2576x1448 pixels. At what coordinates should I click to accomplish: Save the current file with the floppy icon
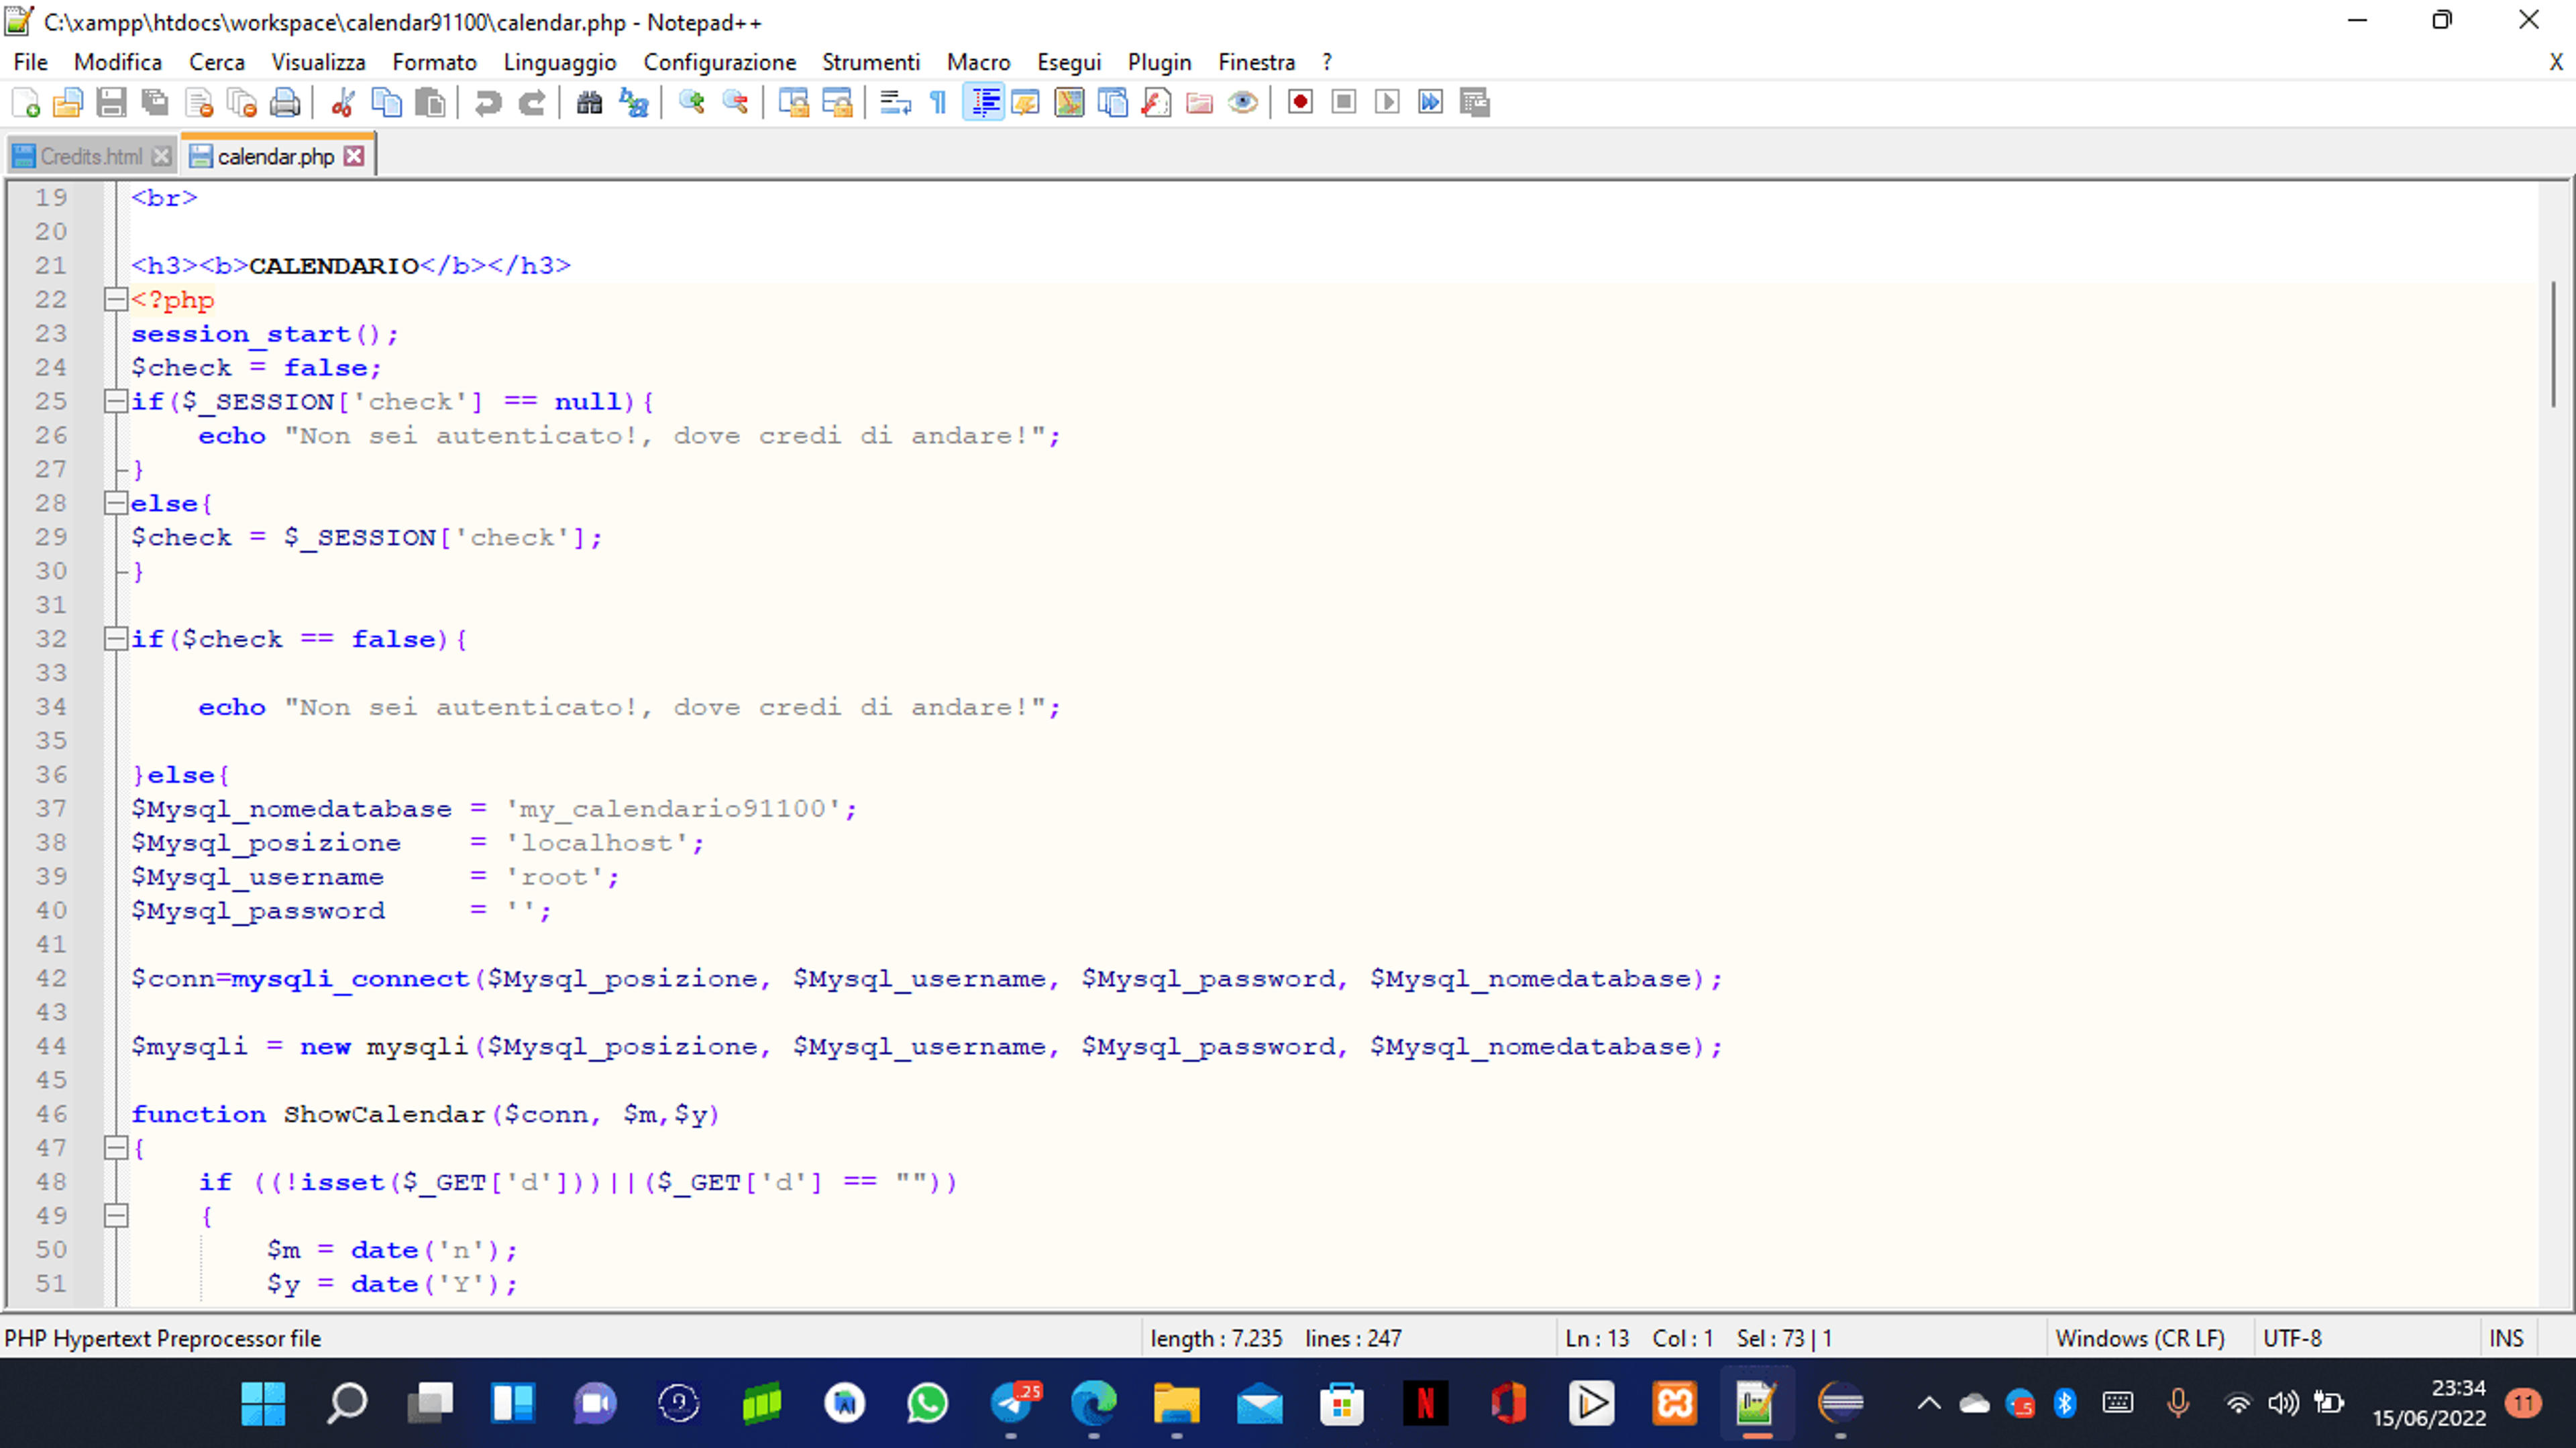coord(111,102)
